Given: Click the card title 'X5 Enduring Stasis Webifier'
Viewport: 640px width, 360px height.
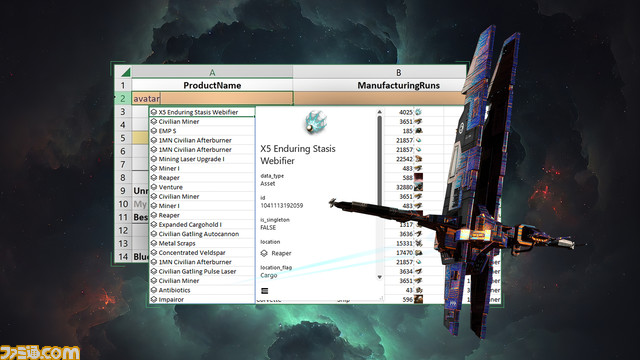Looking at the screenshot, I should 298,155.
